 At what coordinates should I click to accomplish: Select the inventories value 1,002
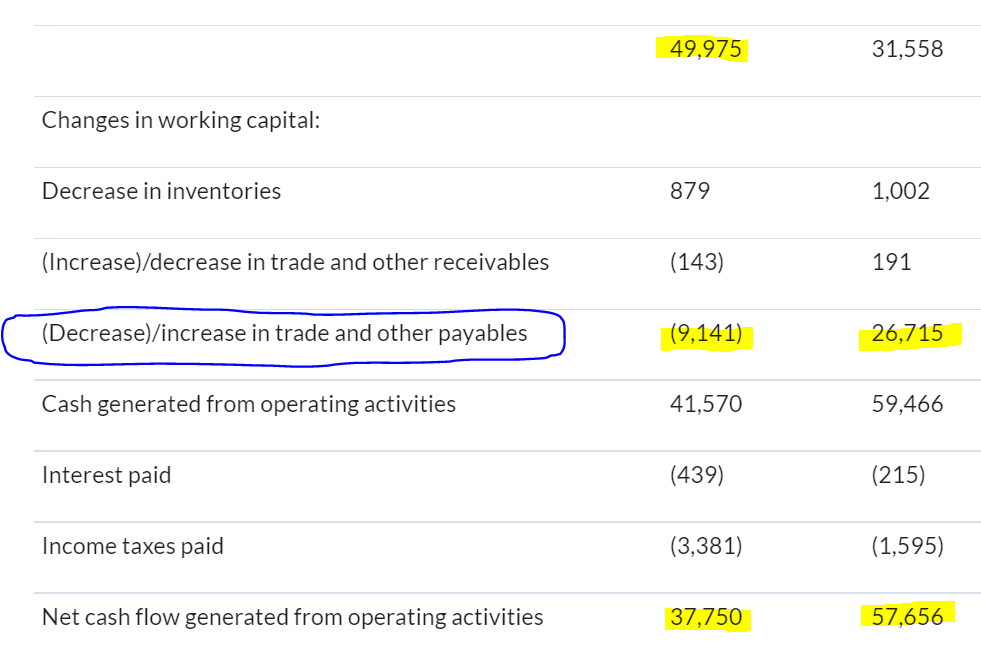(x=901, y=191)
